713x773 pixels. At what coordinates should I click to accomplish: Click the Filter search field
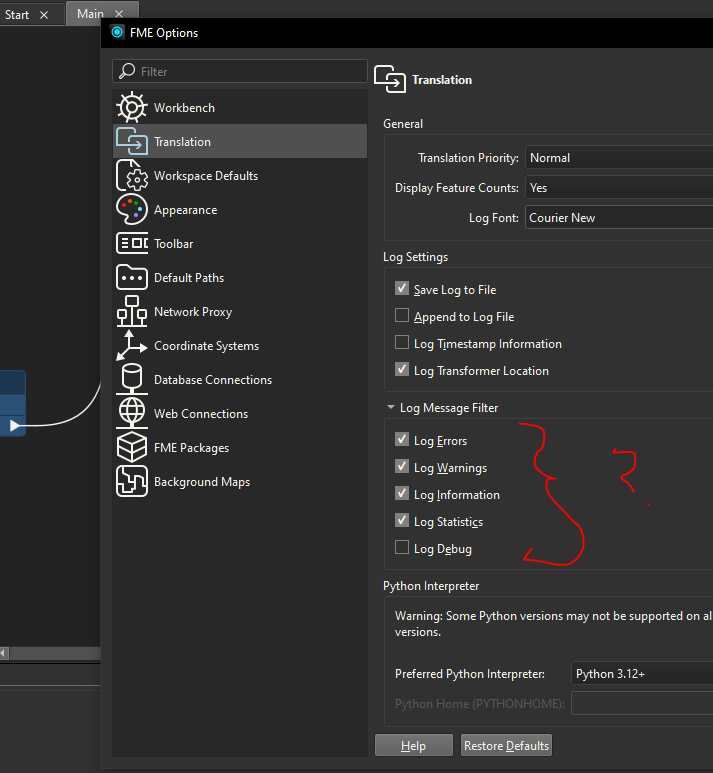pos(240,71)
